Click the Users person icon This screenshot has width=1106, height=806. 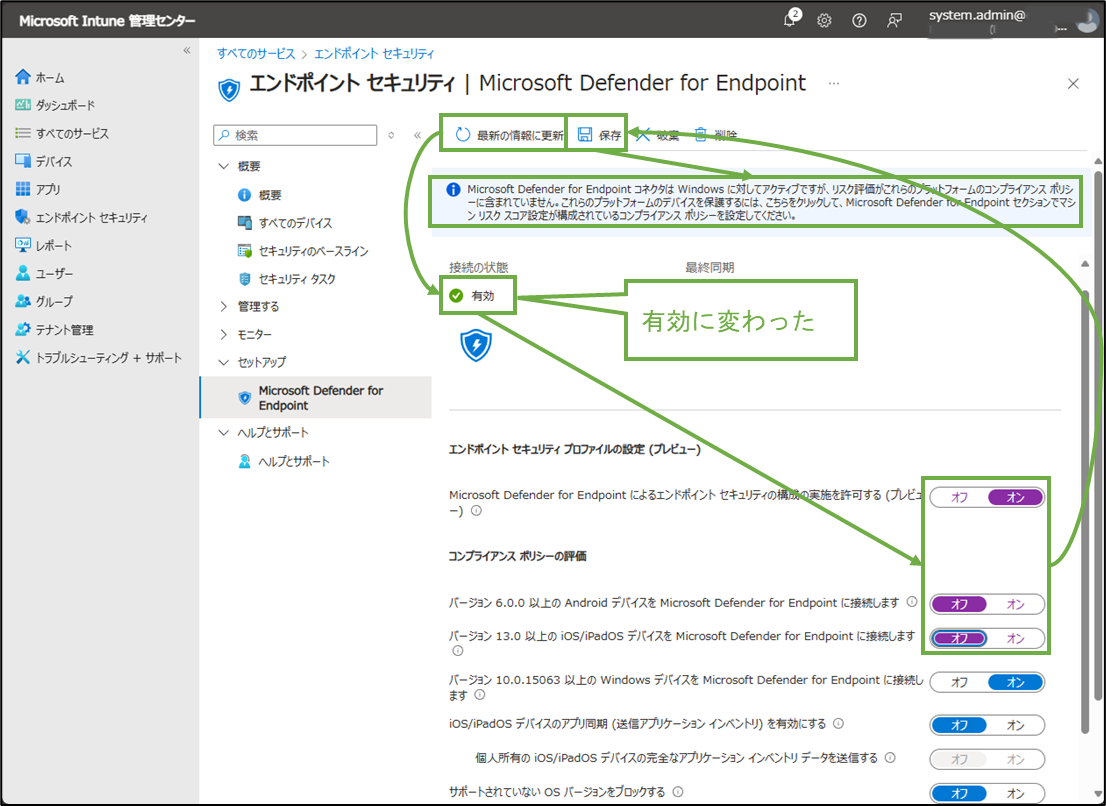click(23, 273)
